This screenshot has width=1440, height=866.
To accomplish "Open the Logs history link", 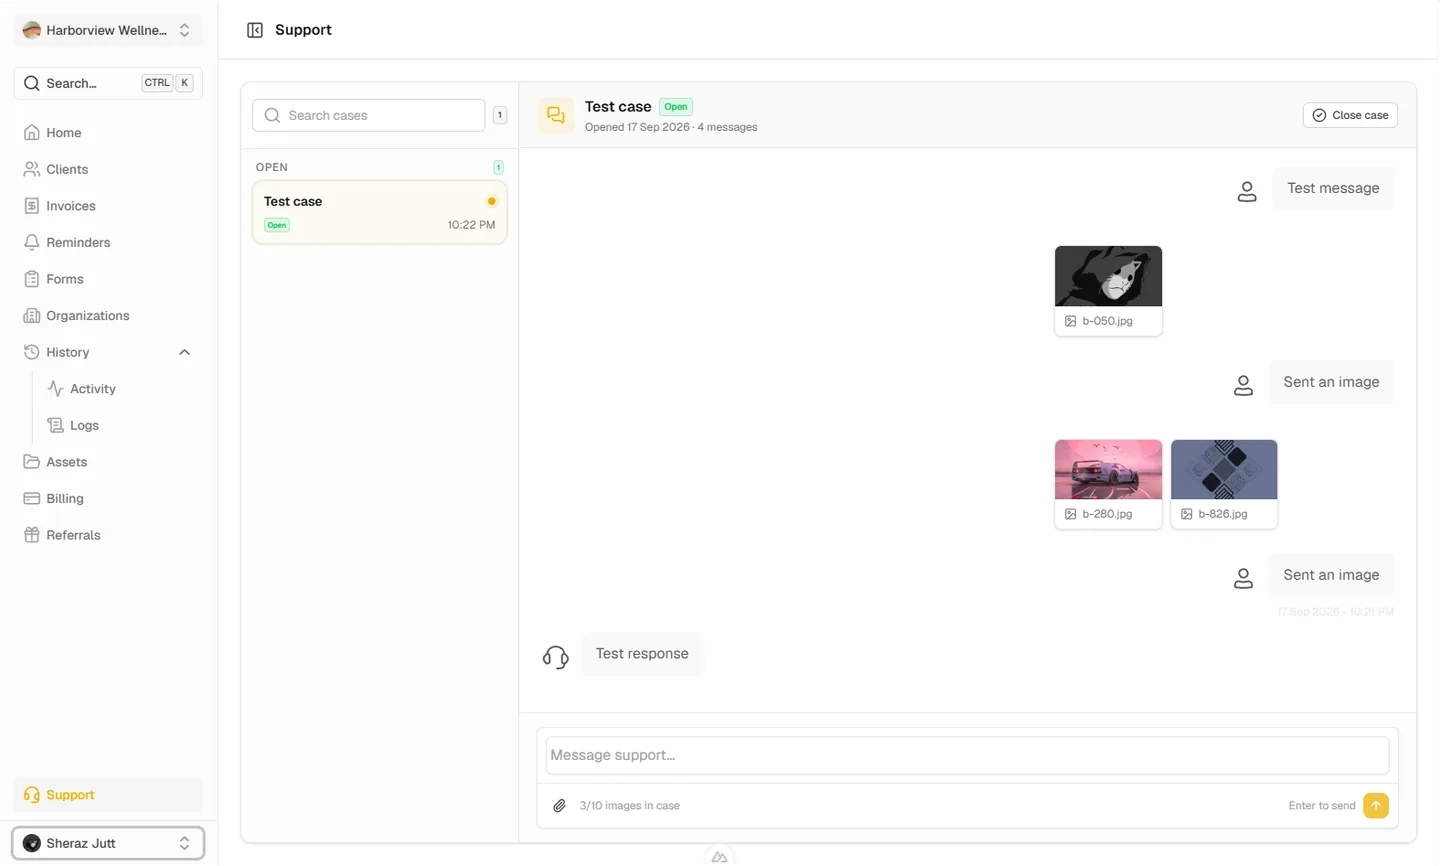I will [x=84, y=425].
